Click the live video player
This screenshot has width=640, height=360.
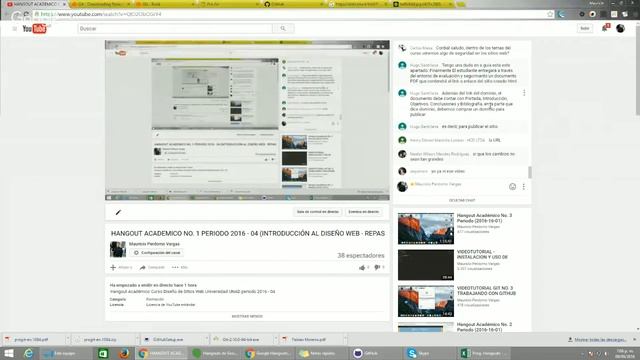coord(247,120)
